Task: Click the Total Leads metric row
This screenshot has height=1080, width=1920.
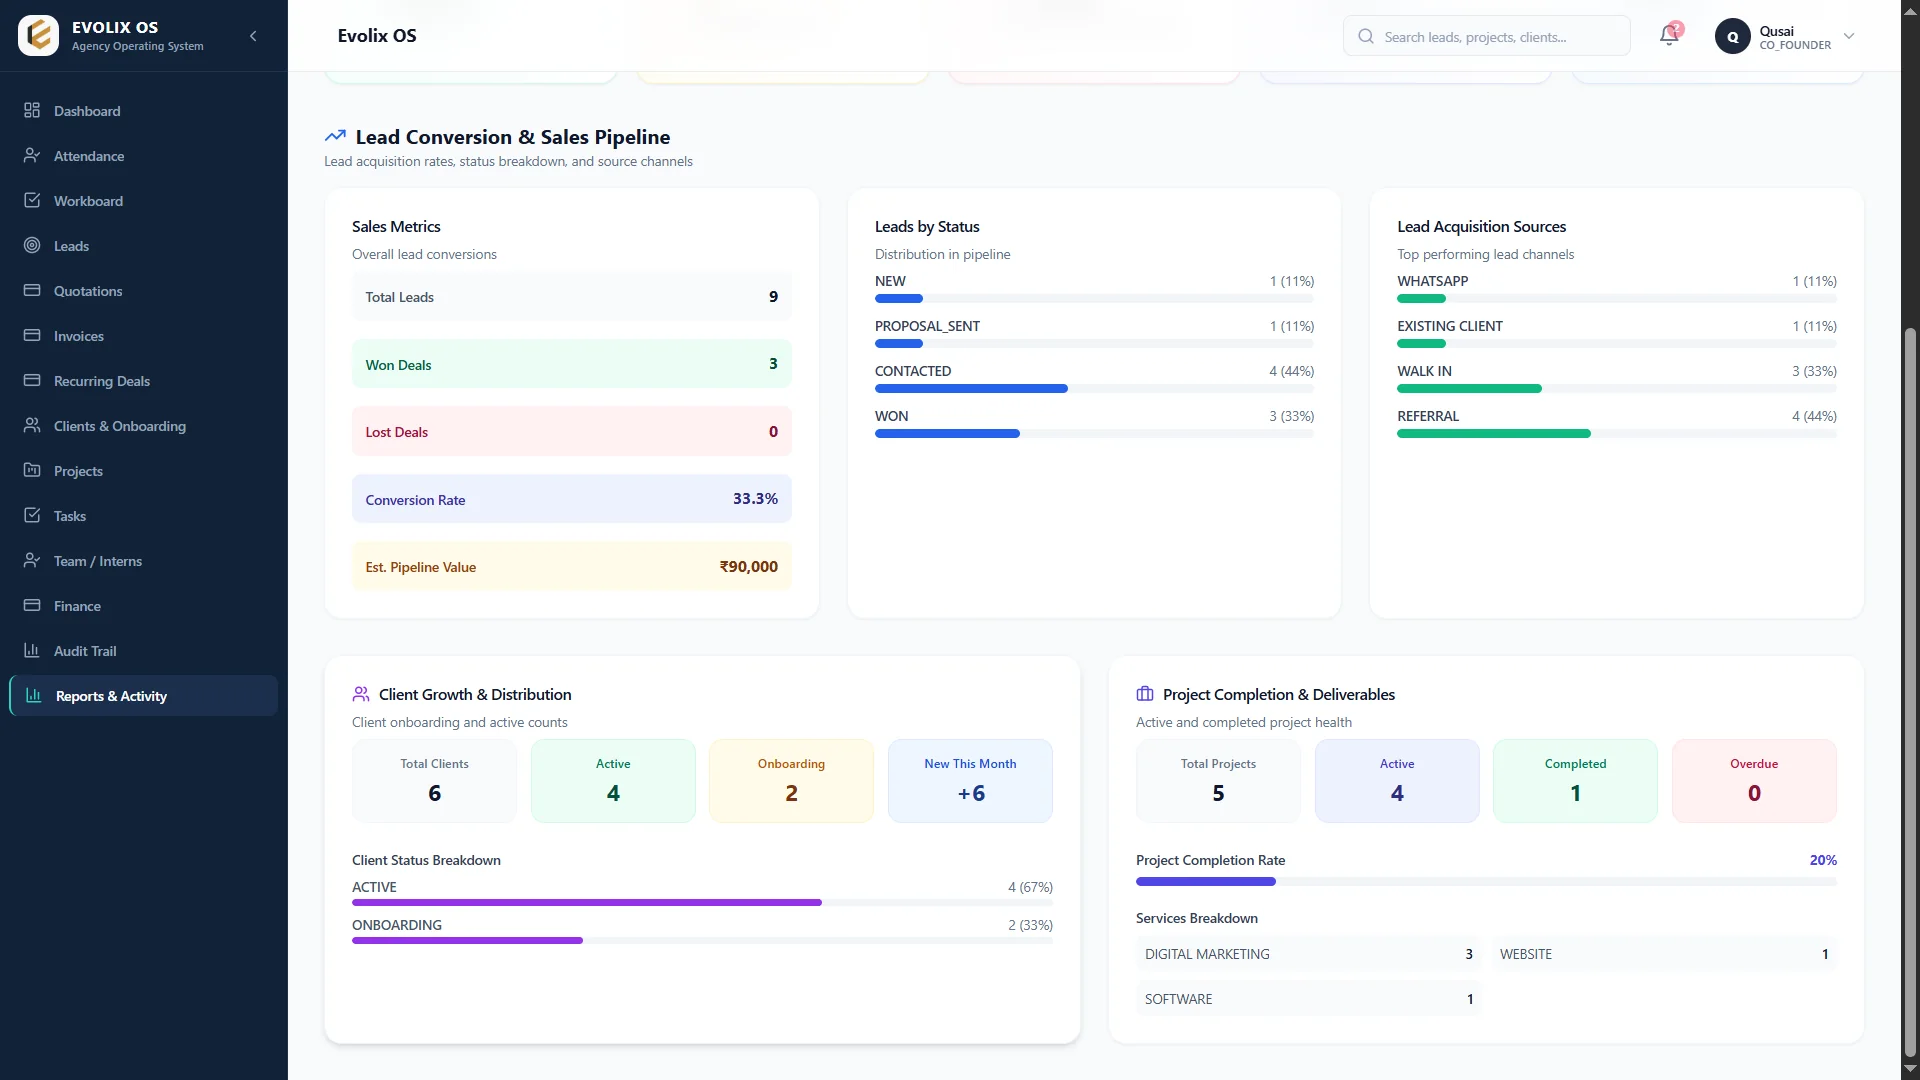Action: pyautogui.click(x=571, y=297)
